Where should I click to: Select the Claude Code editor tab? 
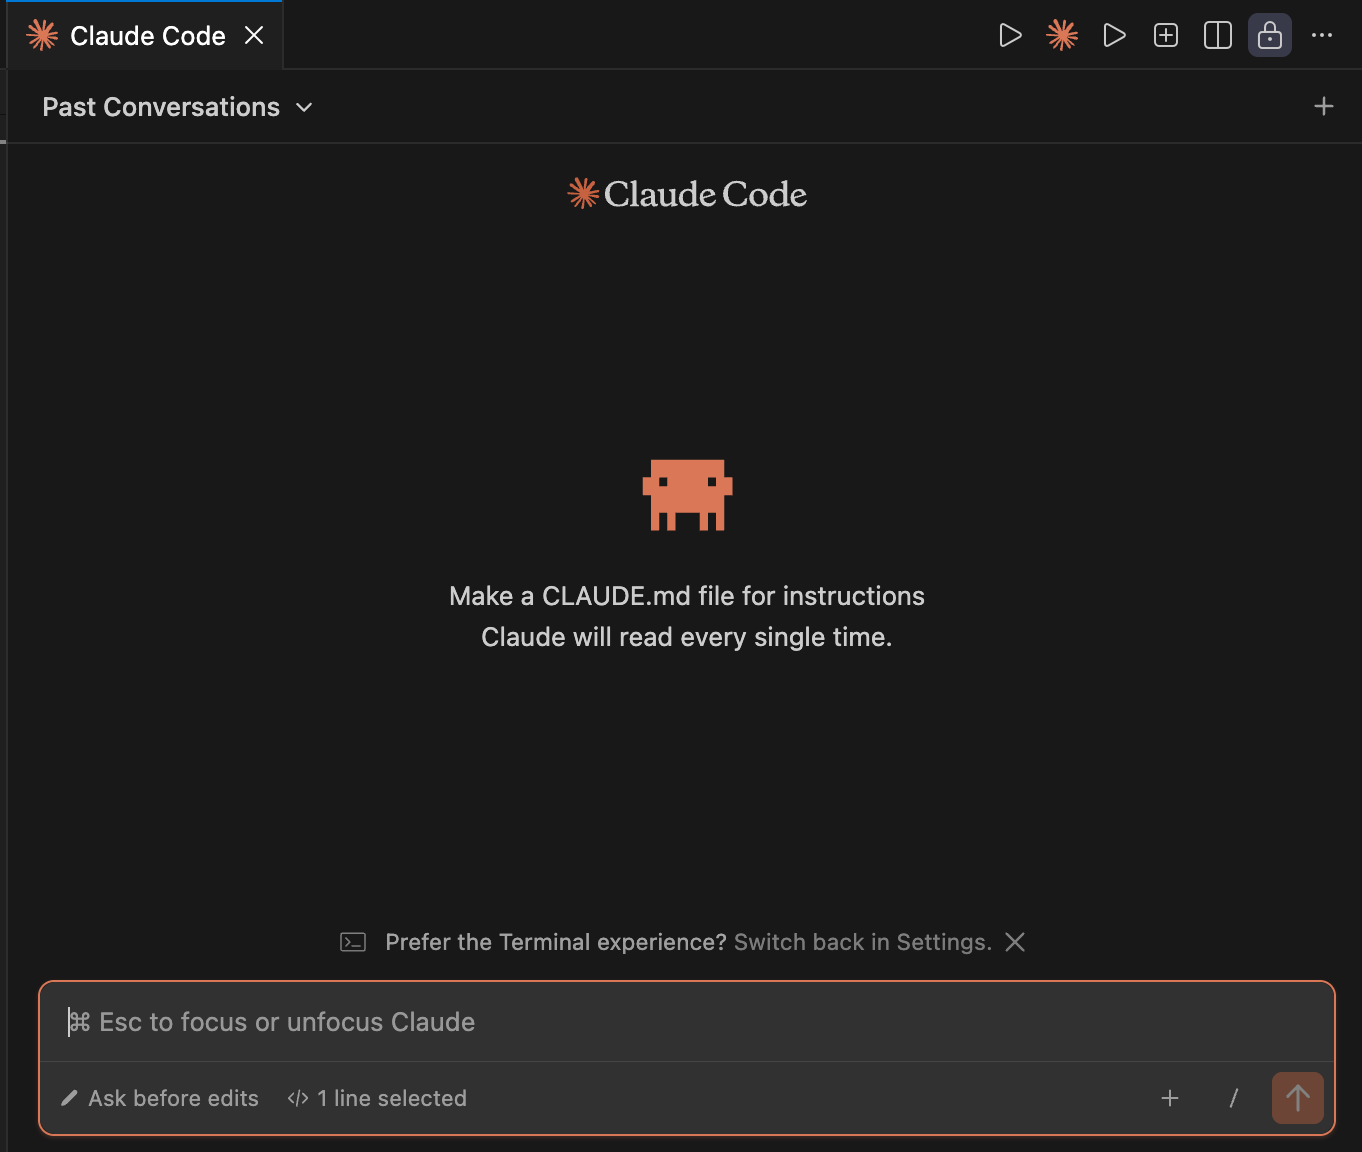(146, 36)
